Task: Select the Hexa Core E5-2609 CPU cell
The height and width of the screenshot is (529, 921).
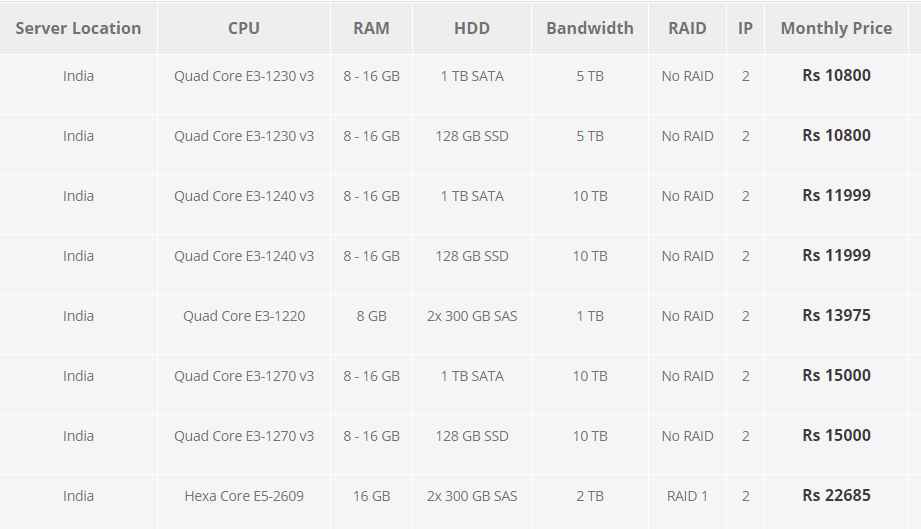Action: point(244,496)
